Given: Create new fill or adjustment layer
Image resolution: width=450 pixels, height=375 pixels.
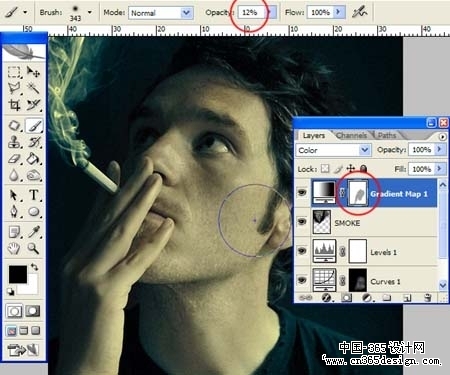Looking at the screenshot, I should [x=367, y=297].
